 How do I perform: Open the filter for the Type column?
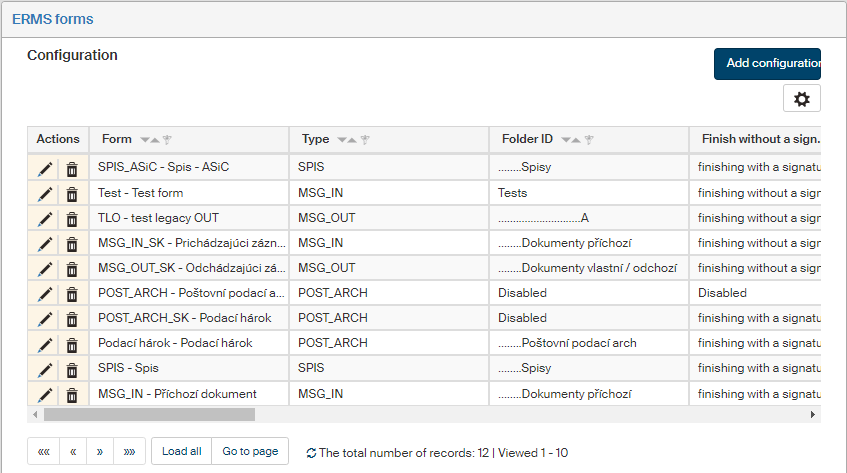click(366, 140)
